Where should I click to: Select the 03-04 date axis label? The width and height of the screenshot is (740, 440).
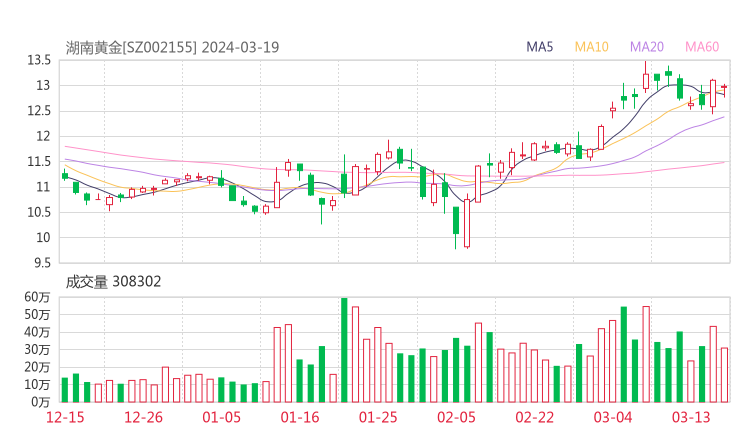point(613,417)
